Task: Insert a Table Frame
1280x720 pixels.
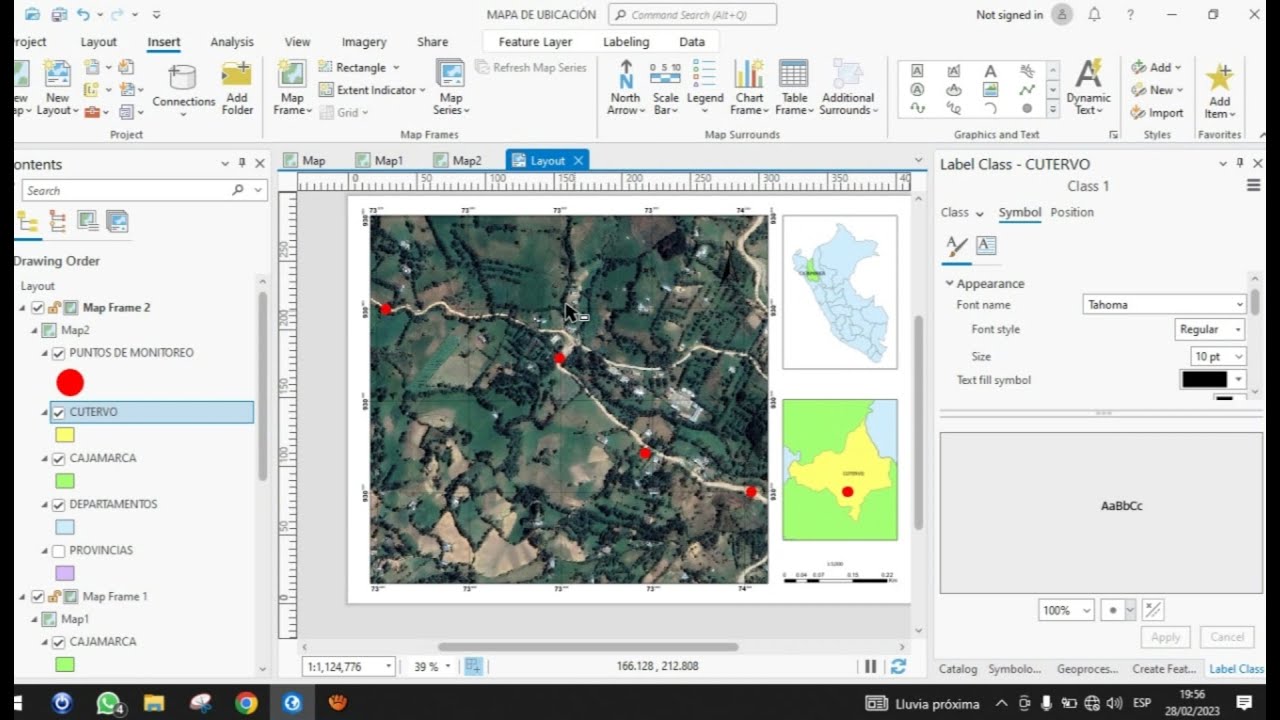Action: tap(794, 88)
